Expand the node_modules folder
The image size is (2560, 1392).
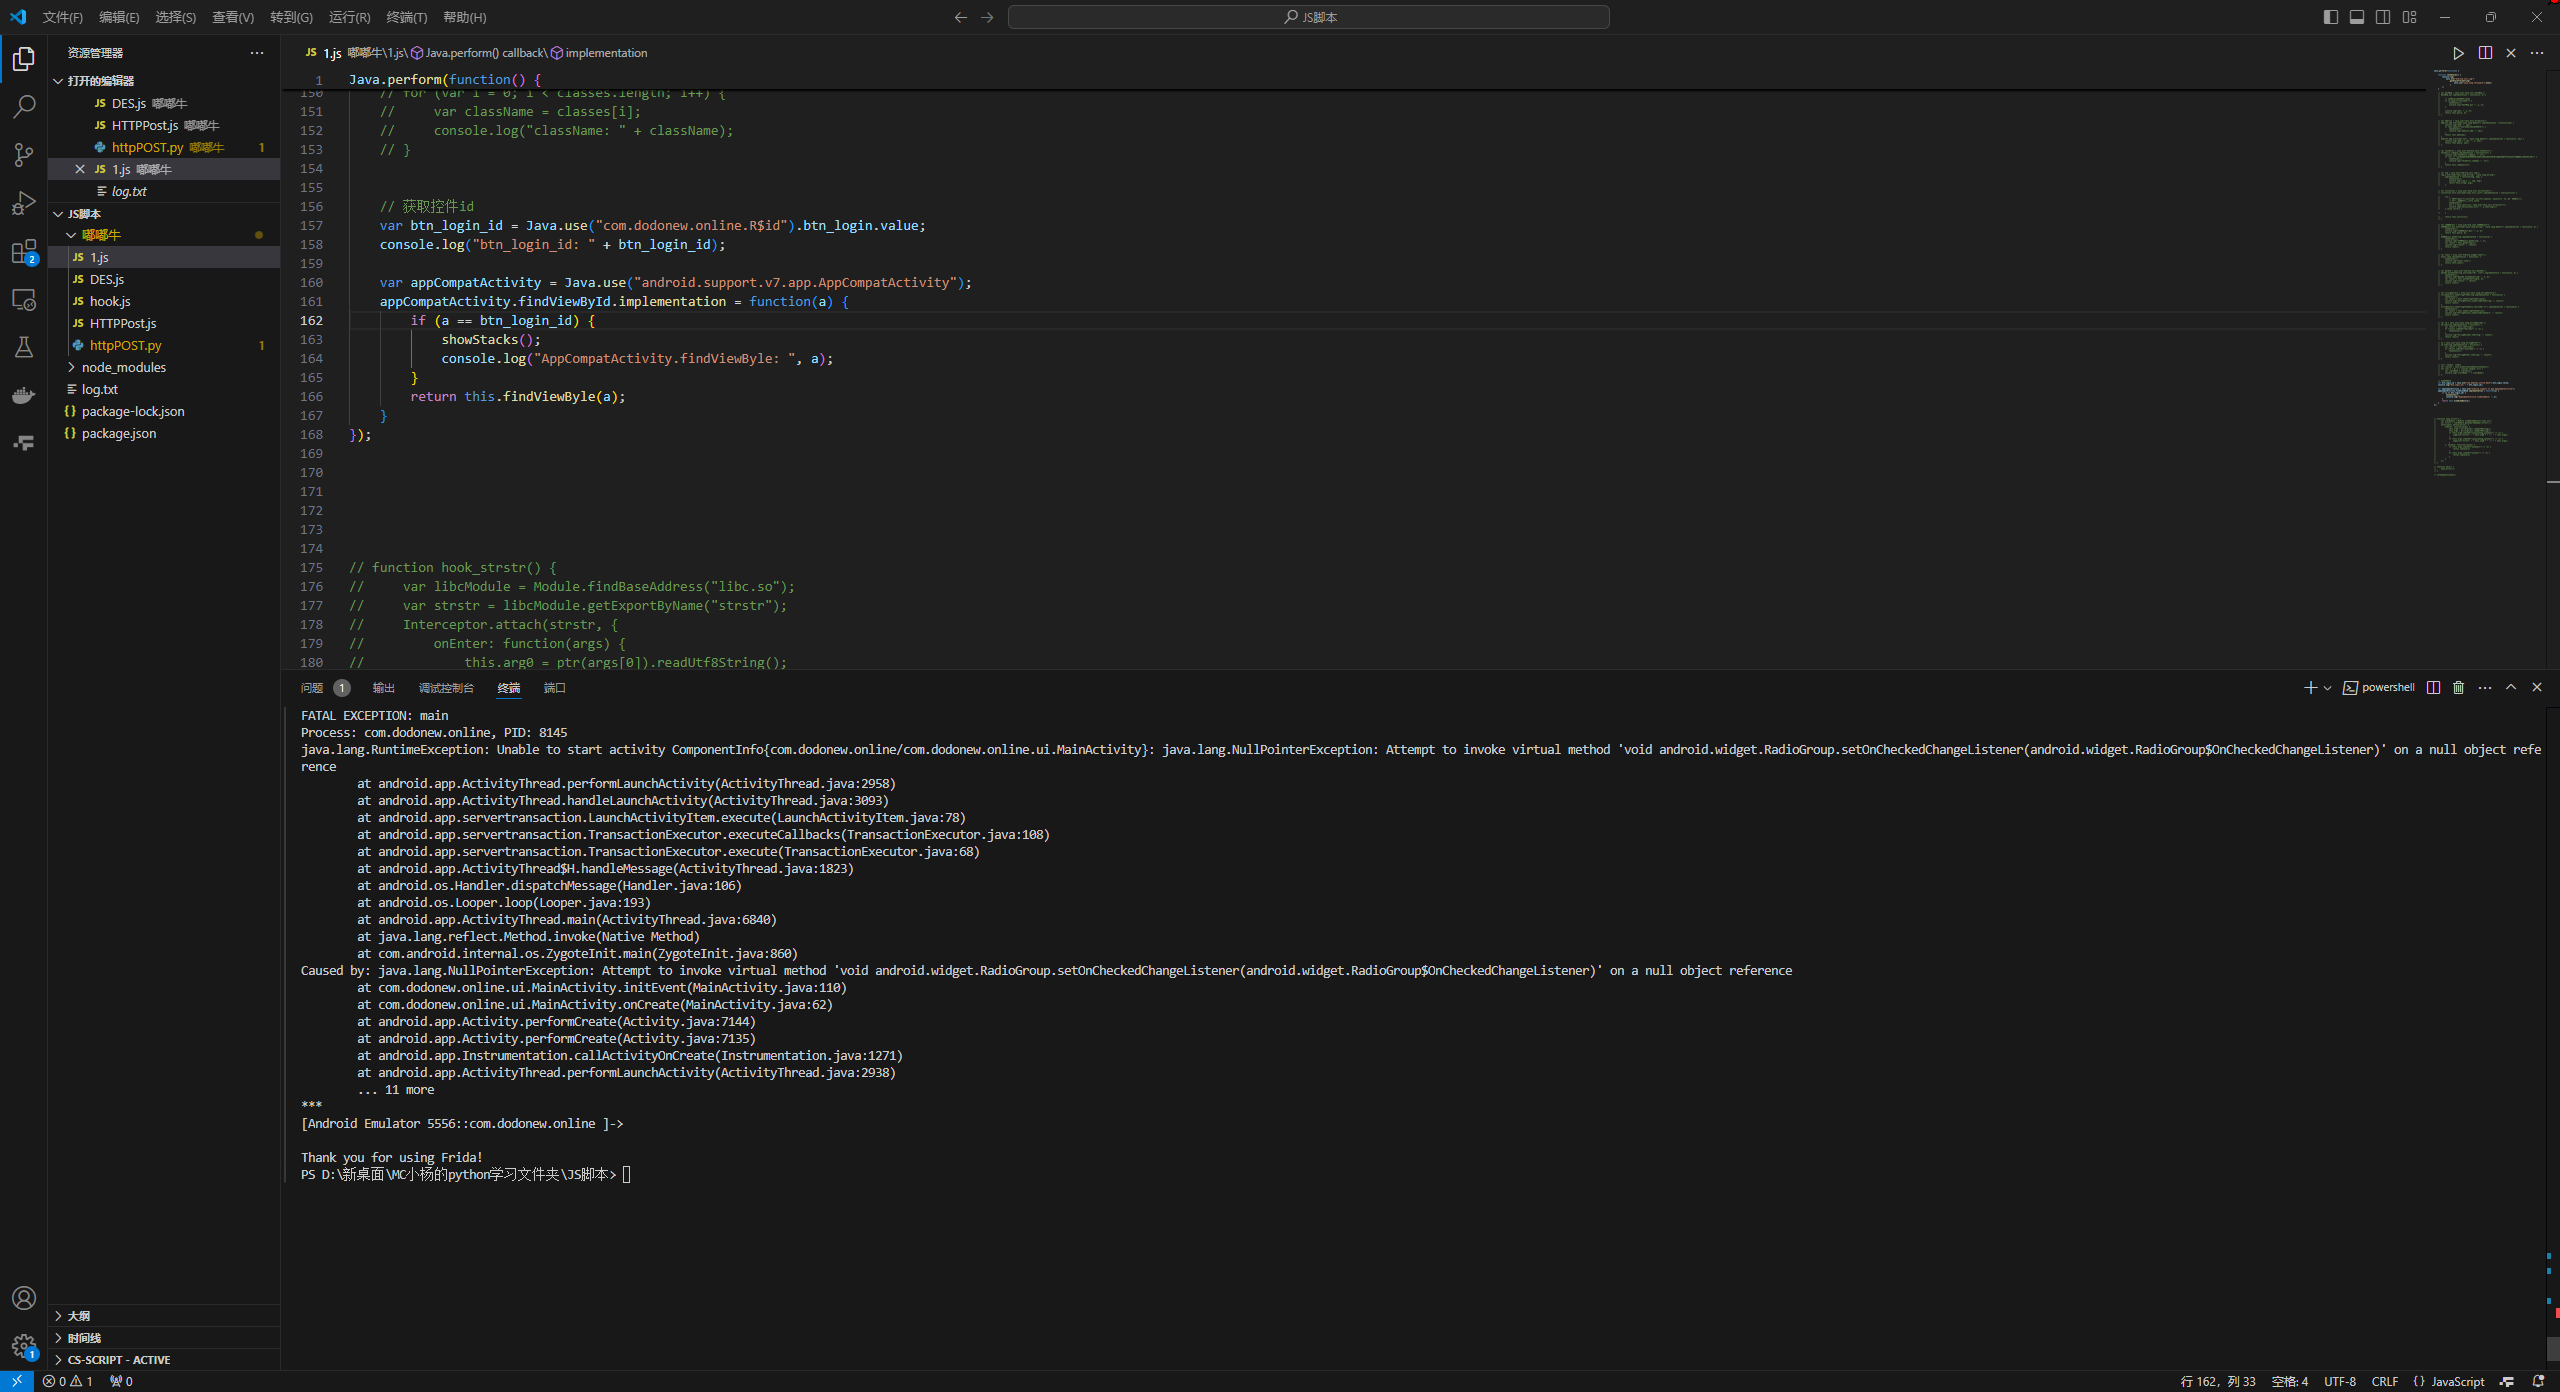click(x=123, y=367)
